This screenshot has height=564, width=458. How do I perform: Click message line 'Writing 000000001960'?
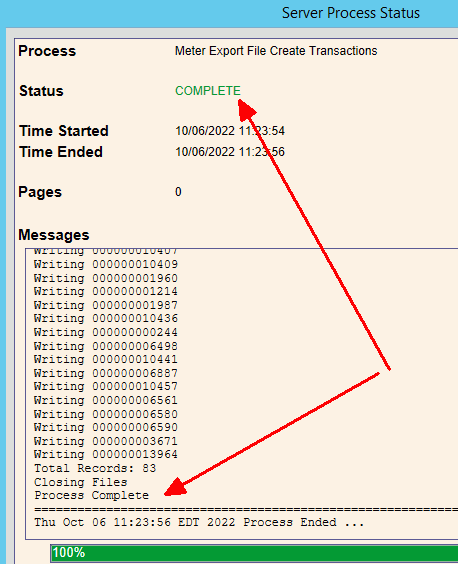(x=106, y=278)
